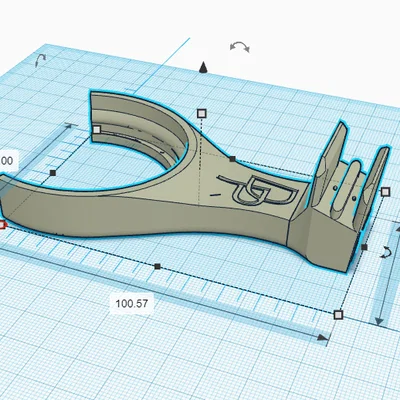Click black midpoint handle on long front dashed edge
This screenshot has width=400, height=400.
(158, 266)
